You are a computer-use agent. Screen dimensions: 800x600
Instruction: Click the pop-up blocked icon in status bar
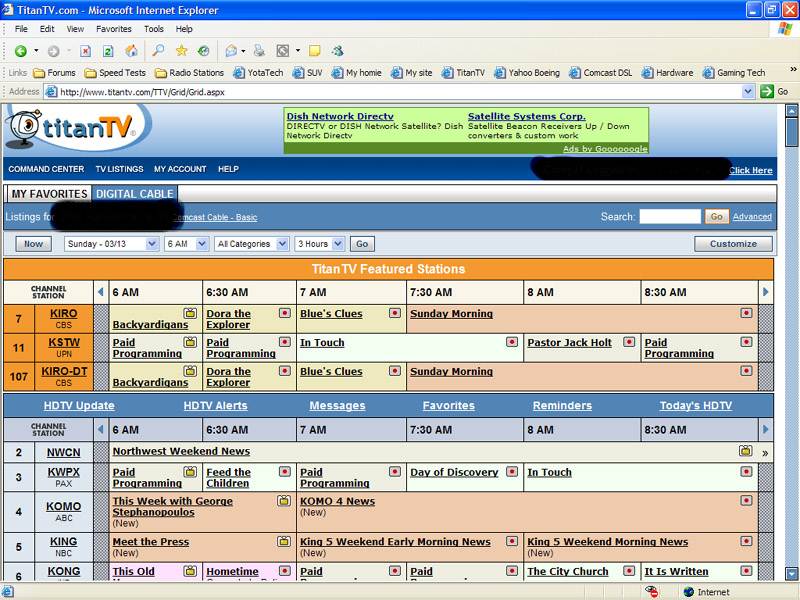click(652, 591)
